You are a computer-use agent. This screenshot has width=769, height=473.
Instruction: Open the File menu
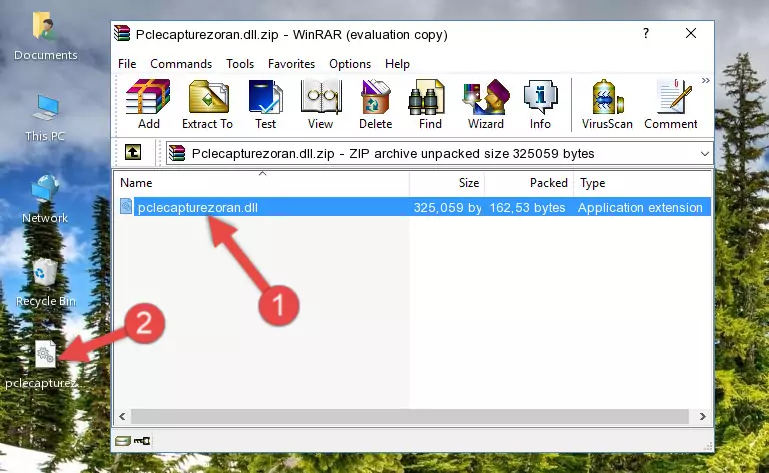[127, 64]
